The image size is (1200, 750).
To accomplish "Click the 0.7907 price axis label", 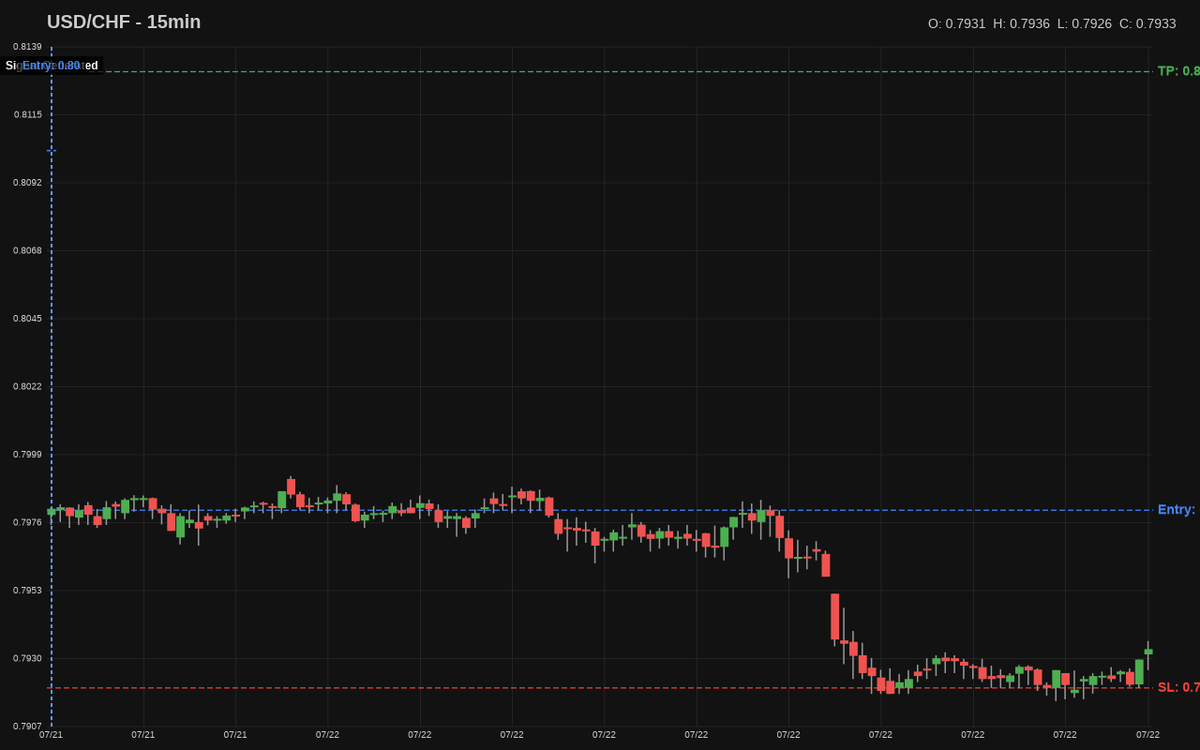I will click(x=27, y=726).
